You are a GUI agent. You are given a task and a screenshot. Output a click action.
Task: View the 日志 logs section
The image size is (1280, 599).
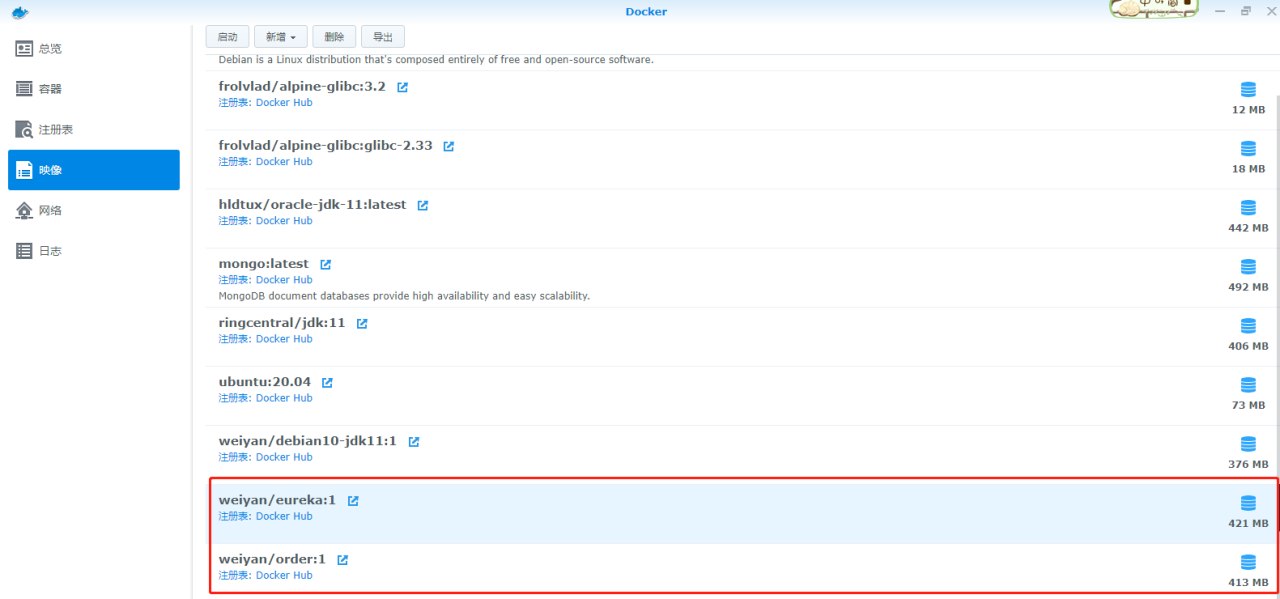click(x=94, y=251)
